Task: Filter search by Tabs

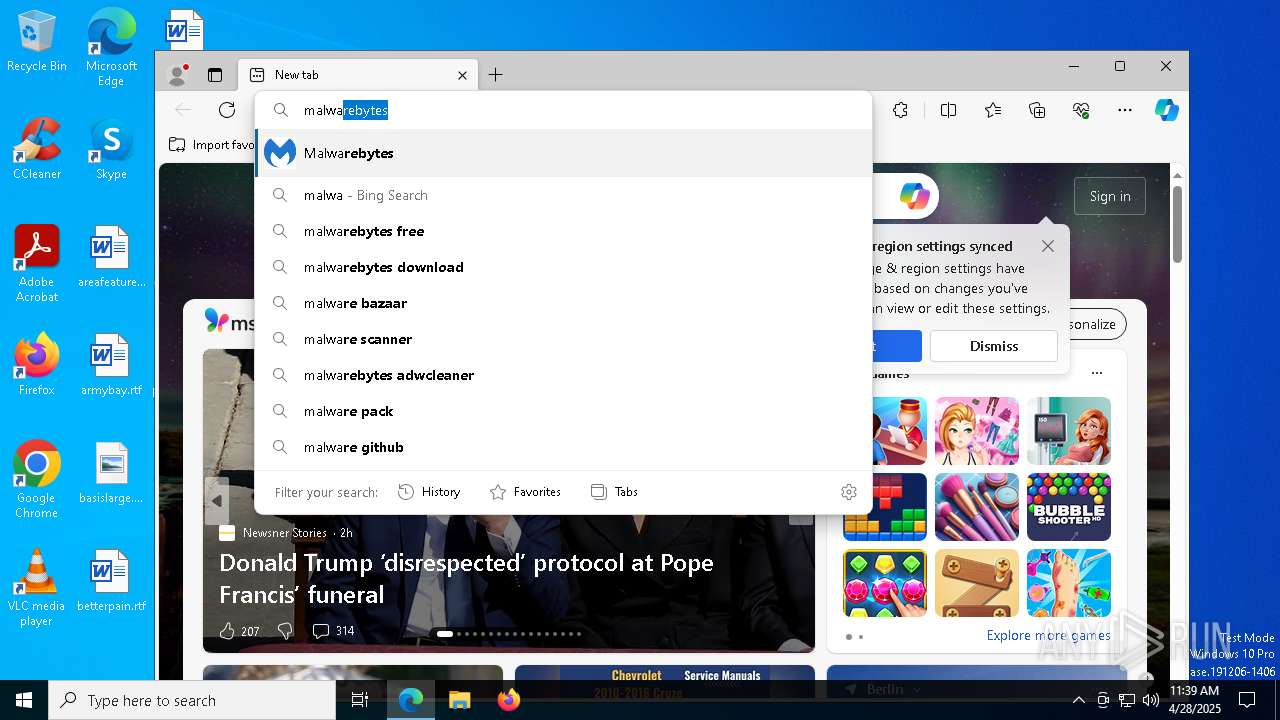Action: pyautogui.click(x=614, y=492)
